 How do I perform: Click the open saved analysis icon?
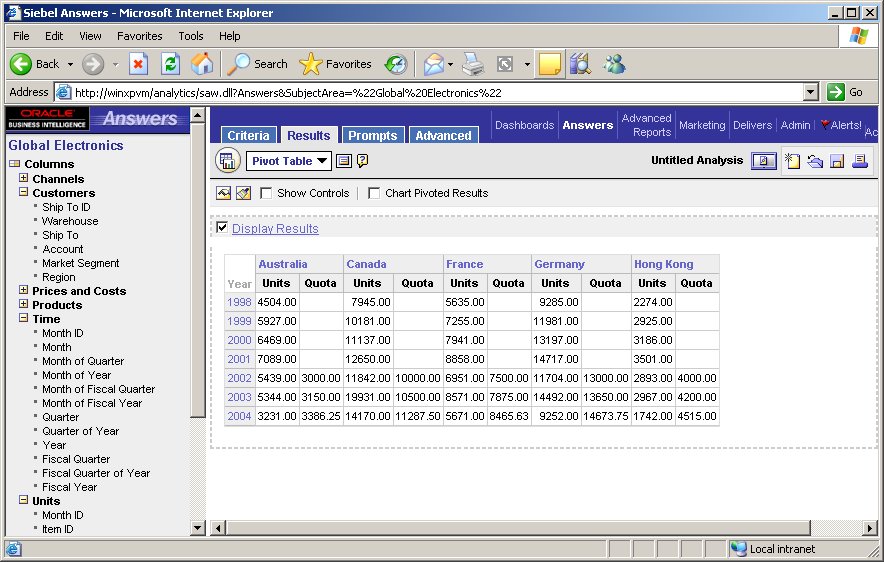(x=815, y=161)
